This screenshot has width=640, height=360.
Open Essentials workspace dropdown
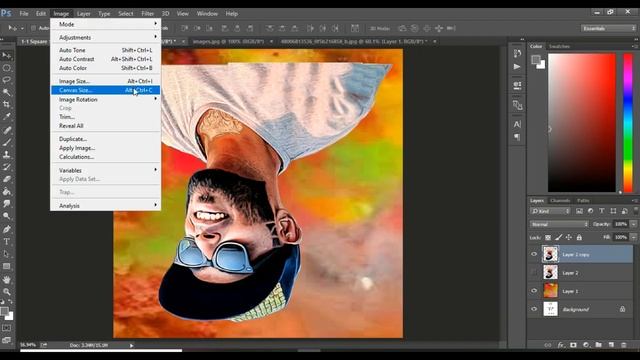(x=609, y=28)
